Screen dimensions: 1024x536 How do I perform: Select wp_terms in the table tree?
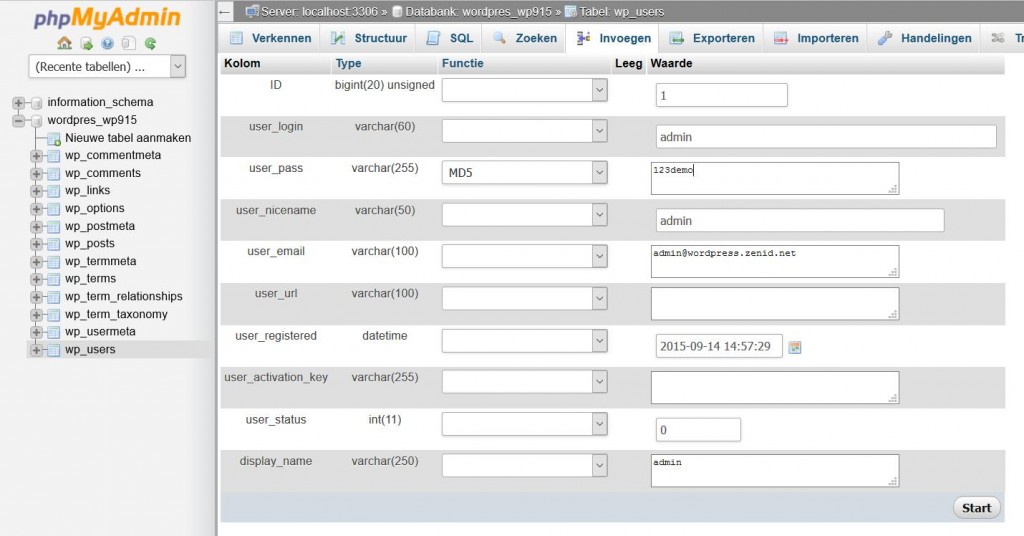click(x=90, y=279)
